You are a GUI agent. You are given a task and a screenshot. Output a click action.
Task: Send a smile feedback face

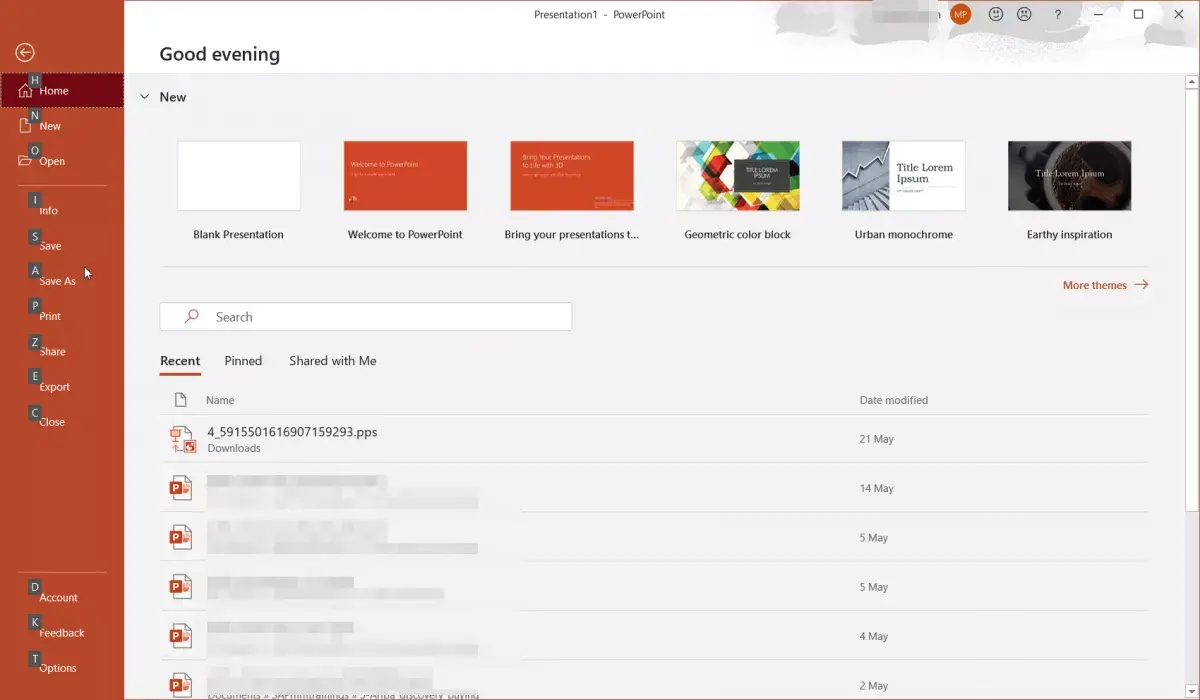(x=996, y=14)
